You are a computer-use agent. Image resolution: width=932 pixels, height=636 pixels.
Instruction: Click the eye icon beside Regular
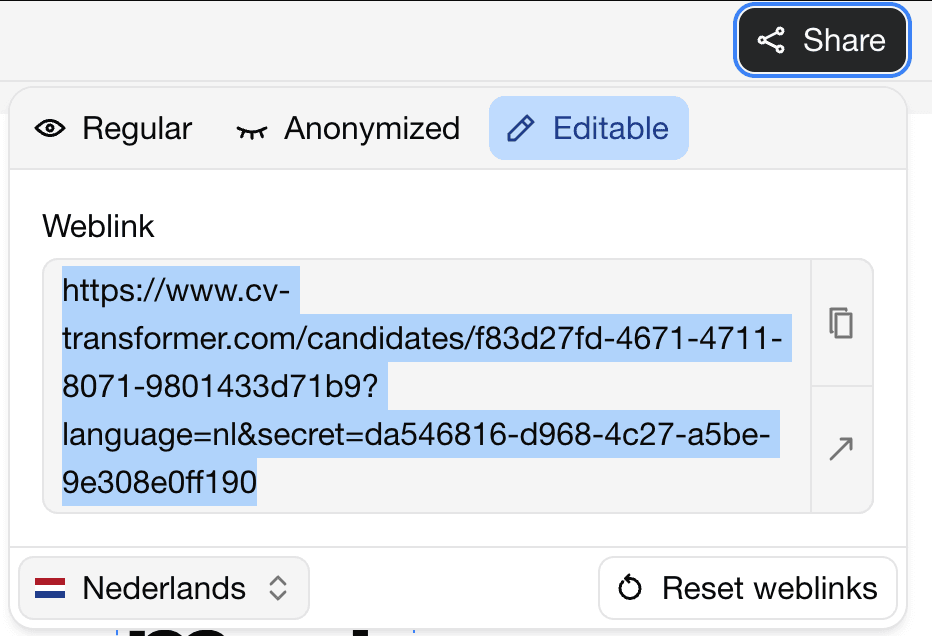[x=50, y=129]
